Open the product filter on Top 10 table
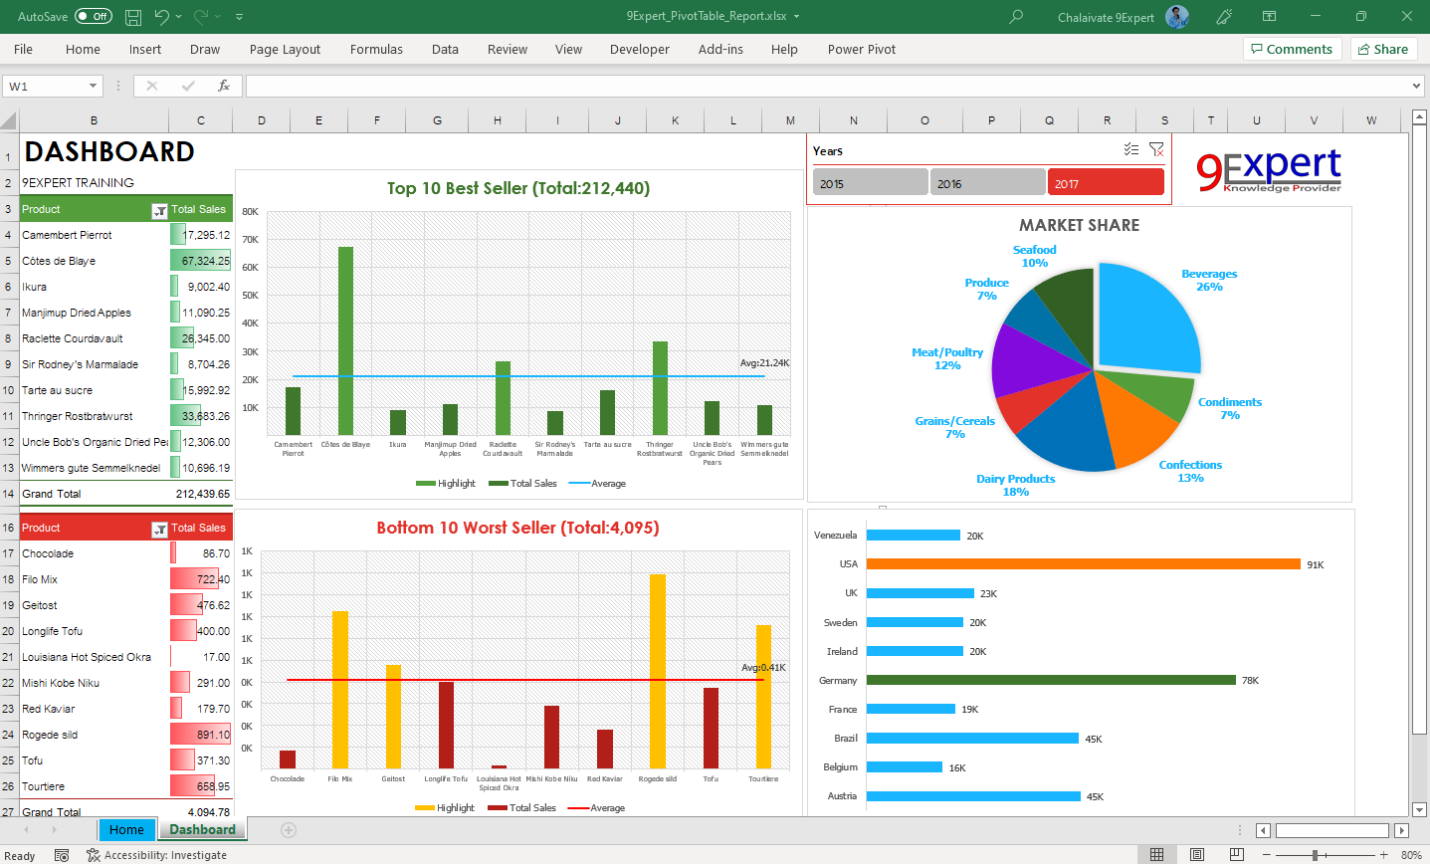 coord(159,209)
